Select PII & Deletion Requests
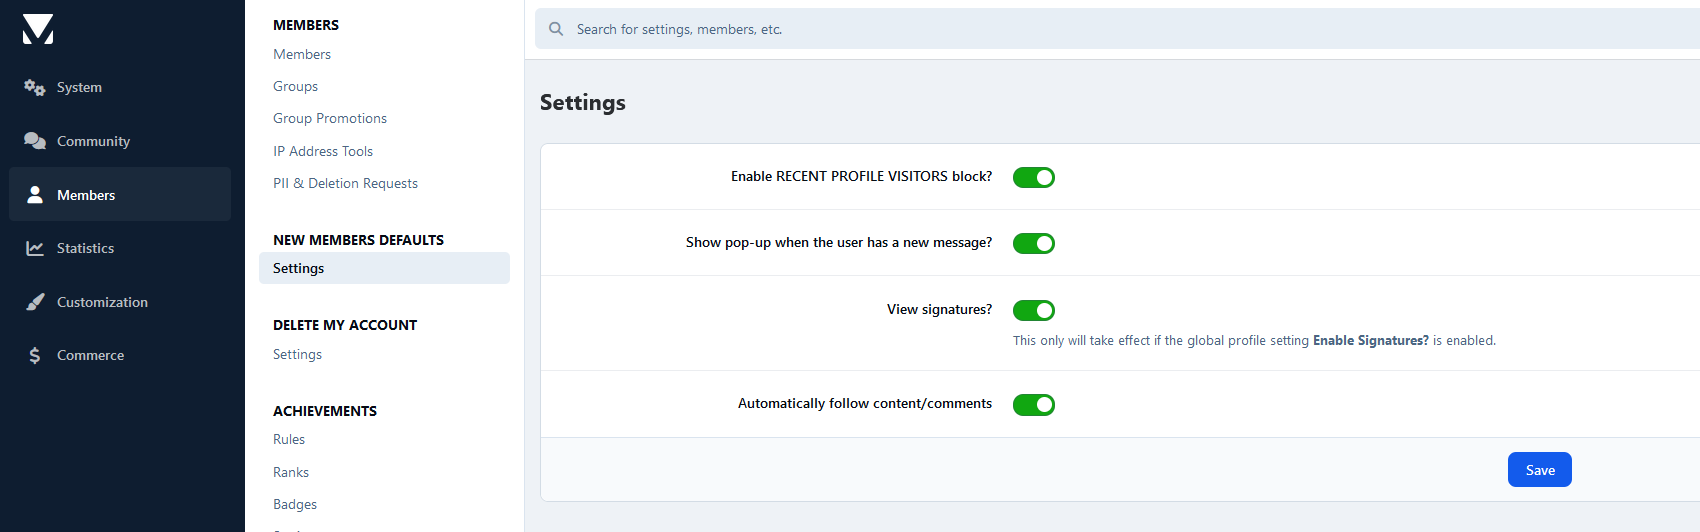Screen dimensions: 1700x532 [x=345, y=183]
